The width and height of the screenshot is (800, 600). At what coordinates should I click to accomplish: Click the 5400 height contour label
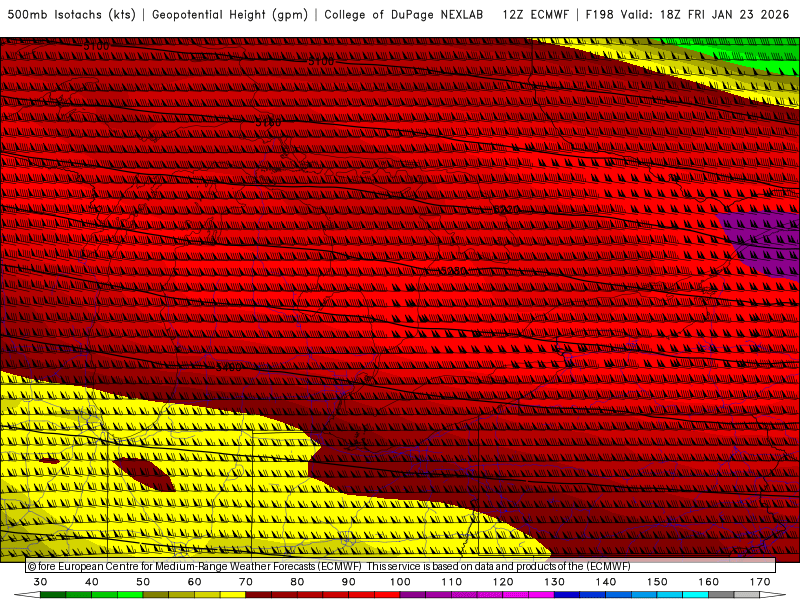point(229,367)
